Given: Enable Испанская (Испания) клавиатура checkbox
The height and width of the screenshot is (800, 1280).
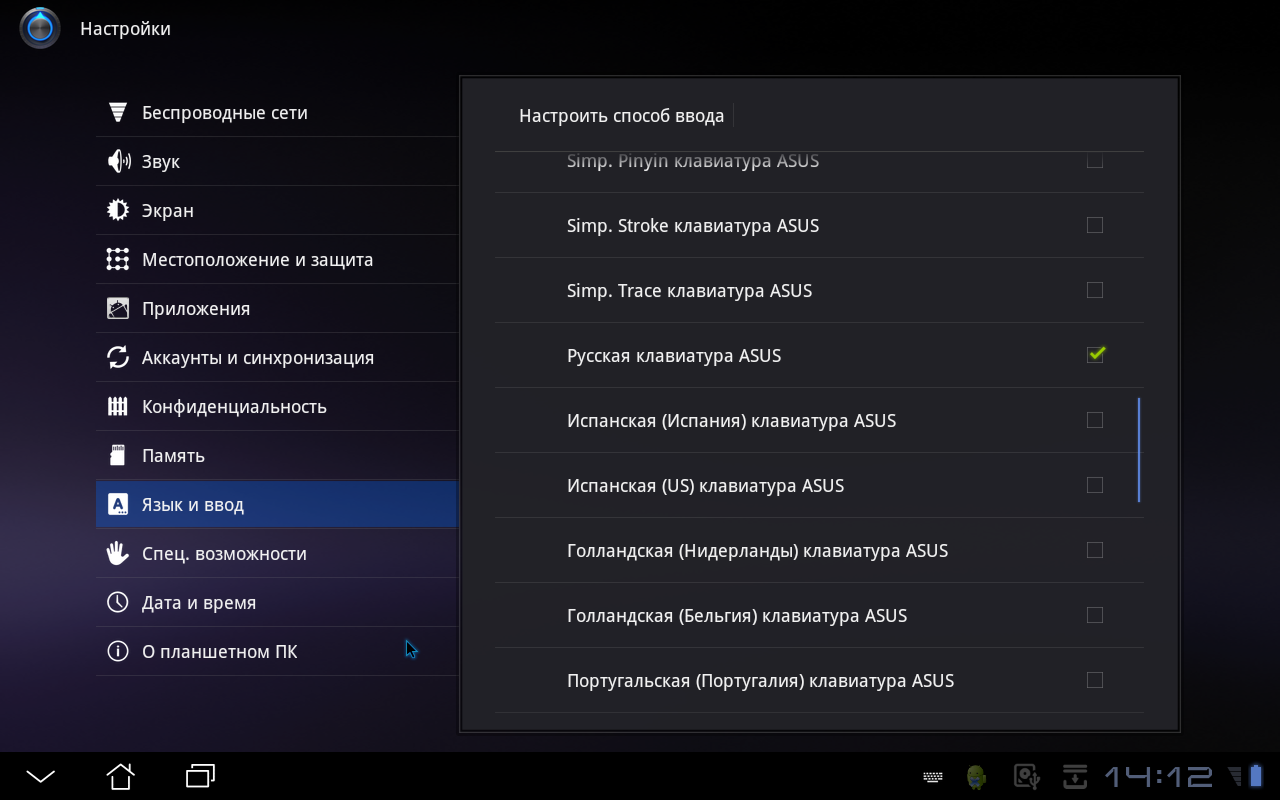Looking at the screenshot, I should click(x=1095, y=420).
